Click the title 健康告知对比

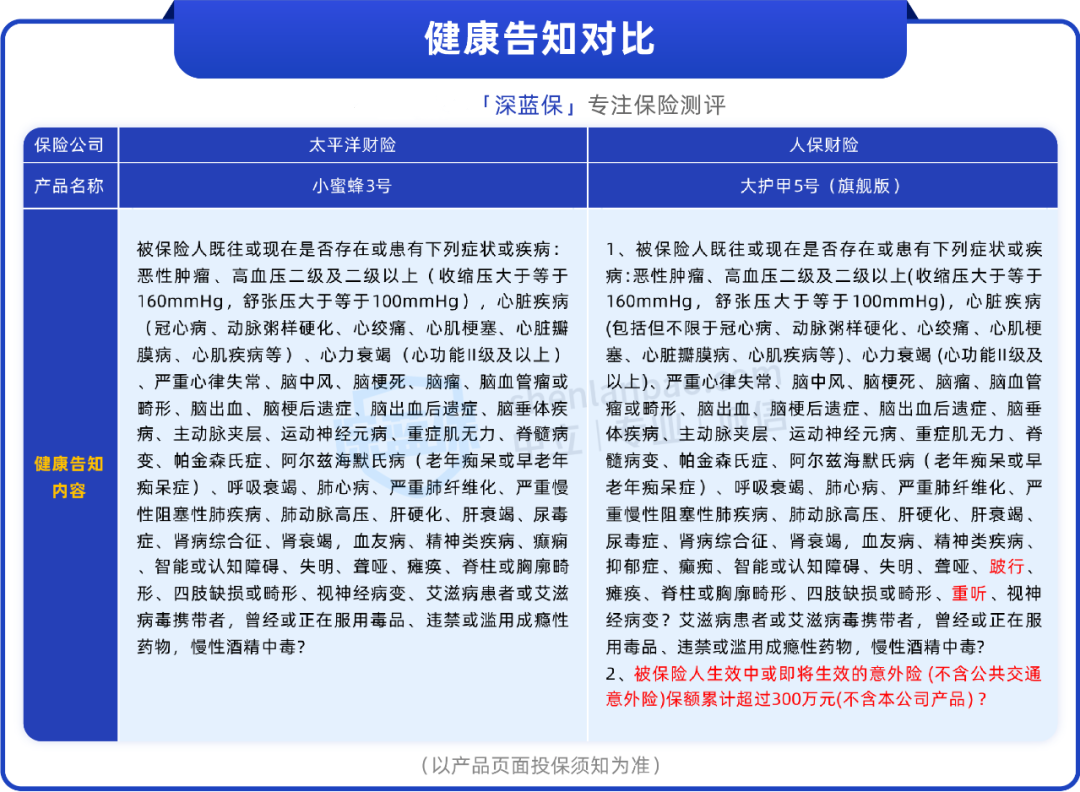539,39
